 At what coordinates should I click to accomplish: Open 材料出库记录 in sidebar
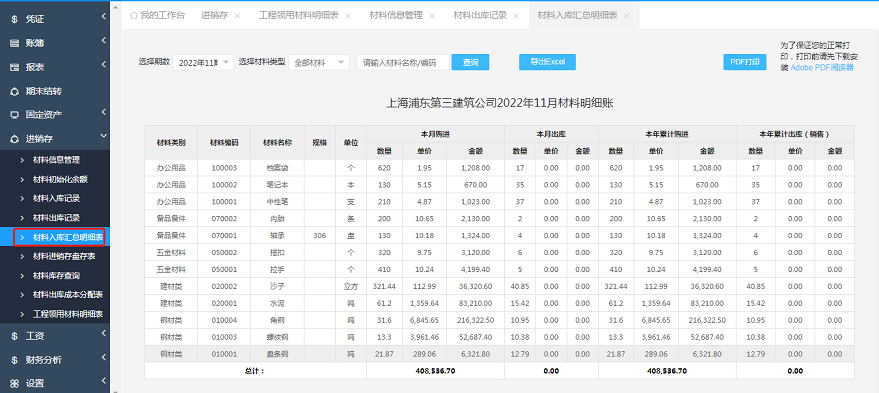[56, 218]
